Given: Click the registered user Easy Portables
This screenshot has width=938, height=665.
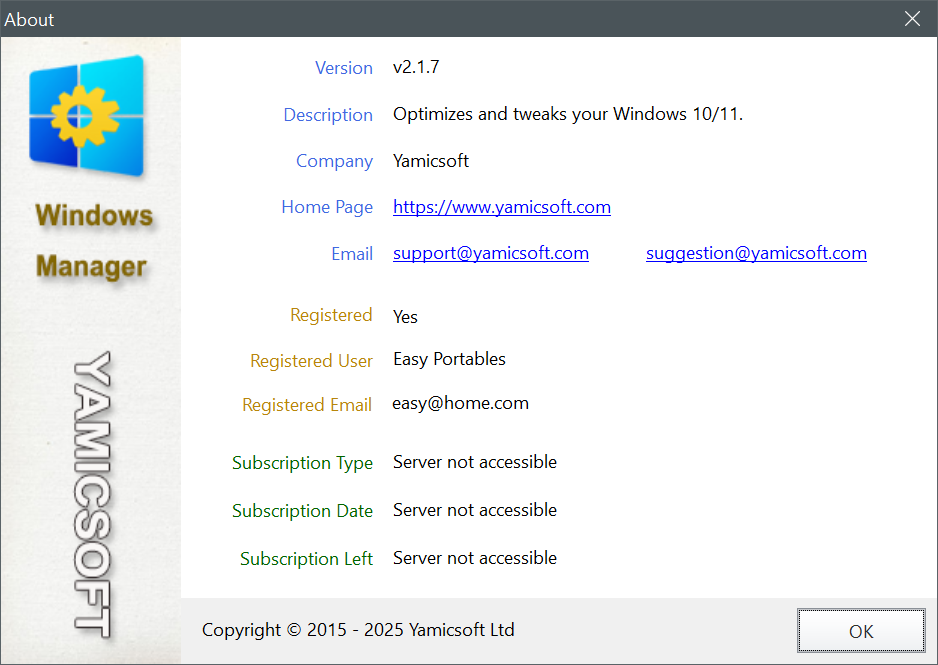Looking at the screenshot, I should coord(449,359).
